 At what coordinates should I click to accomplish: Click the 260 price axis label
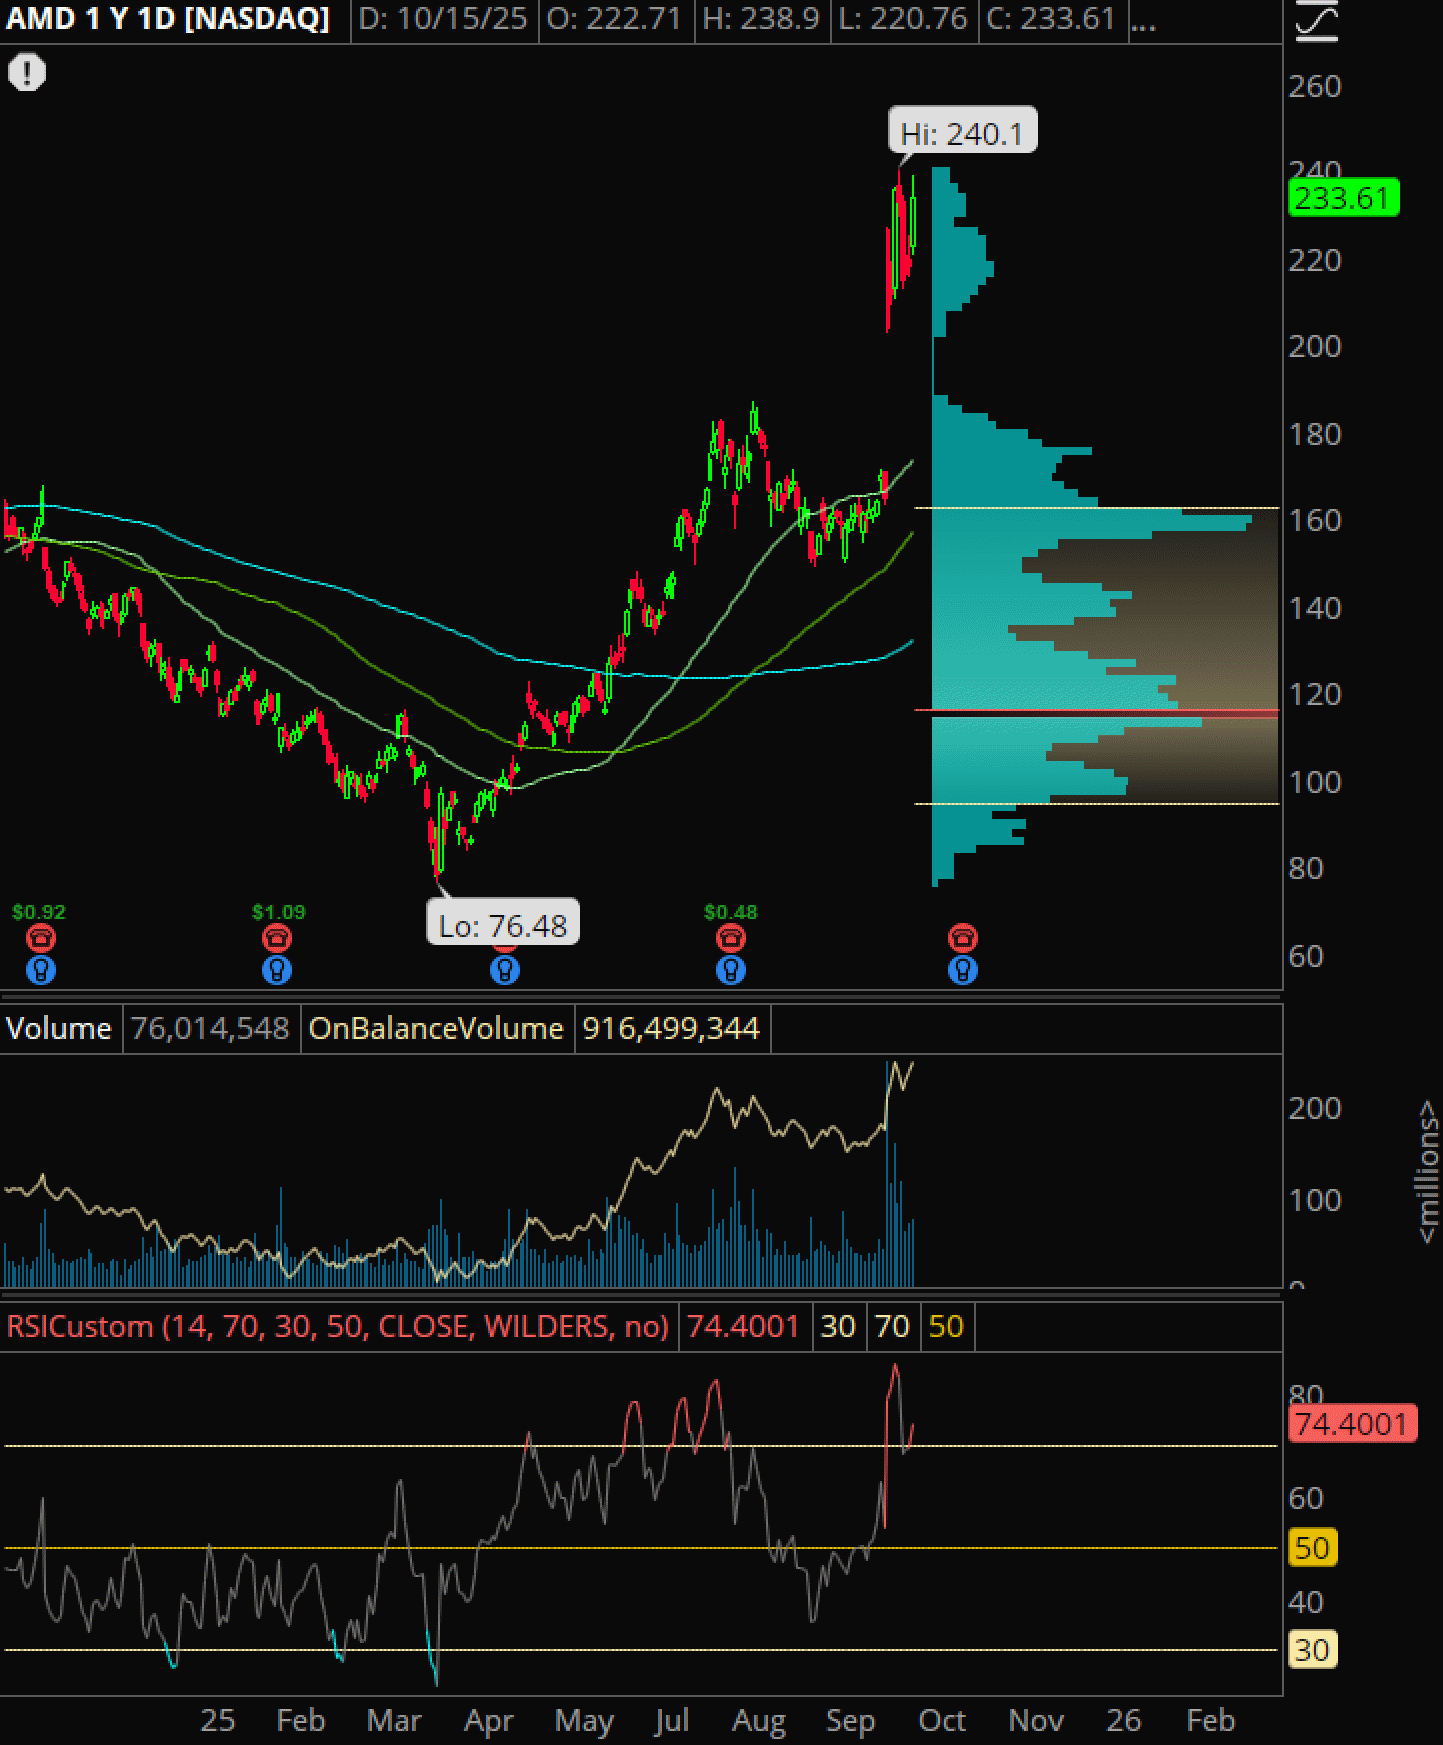1315,87
